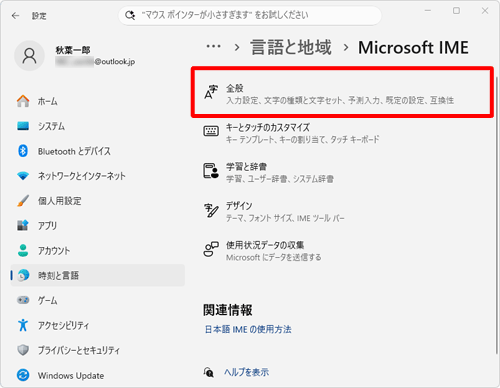Screen dimensions: 500x388
Task: Select 時刻と言語 in the sidebar
Action: pyautogui.click(x=98, y=275)
